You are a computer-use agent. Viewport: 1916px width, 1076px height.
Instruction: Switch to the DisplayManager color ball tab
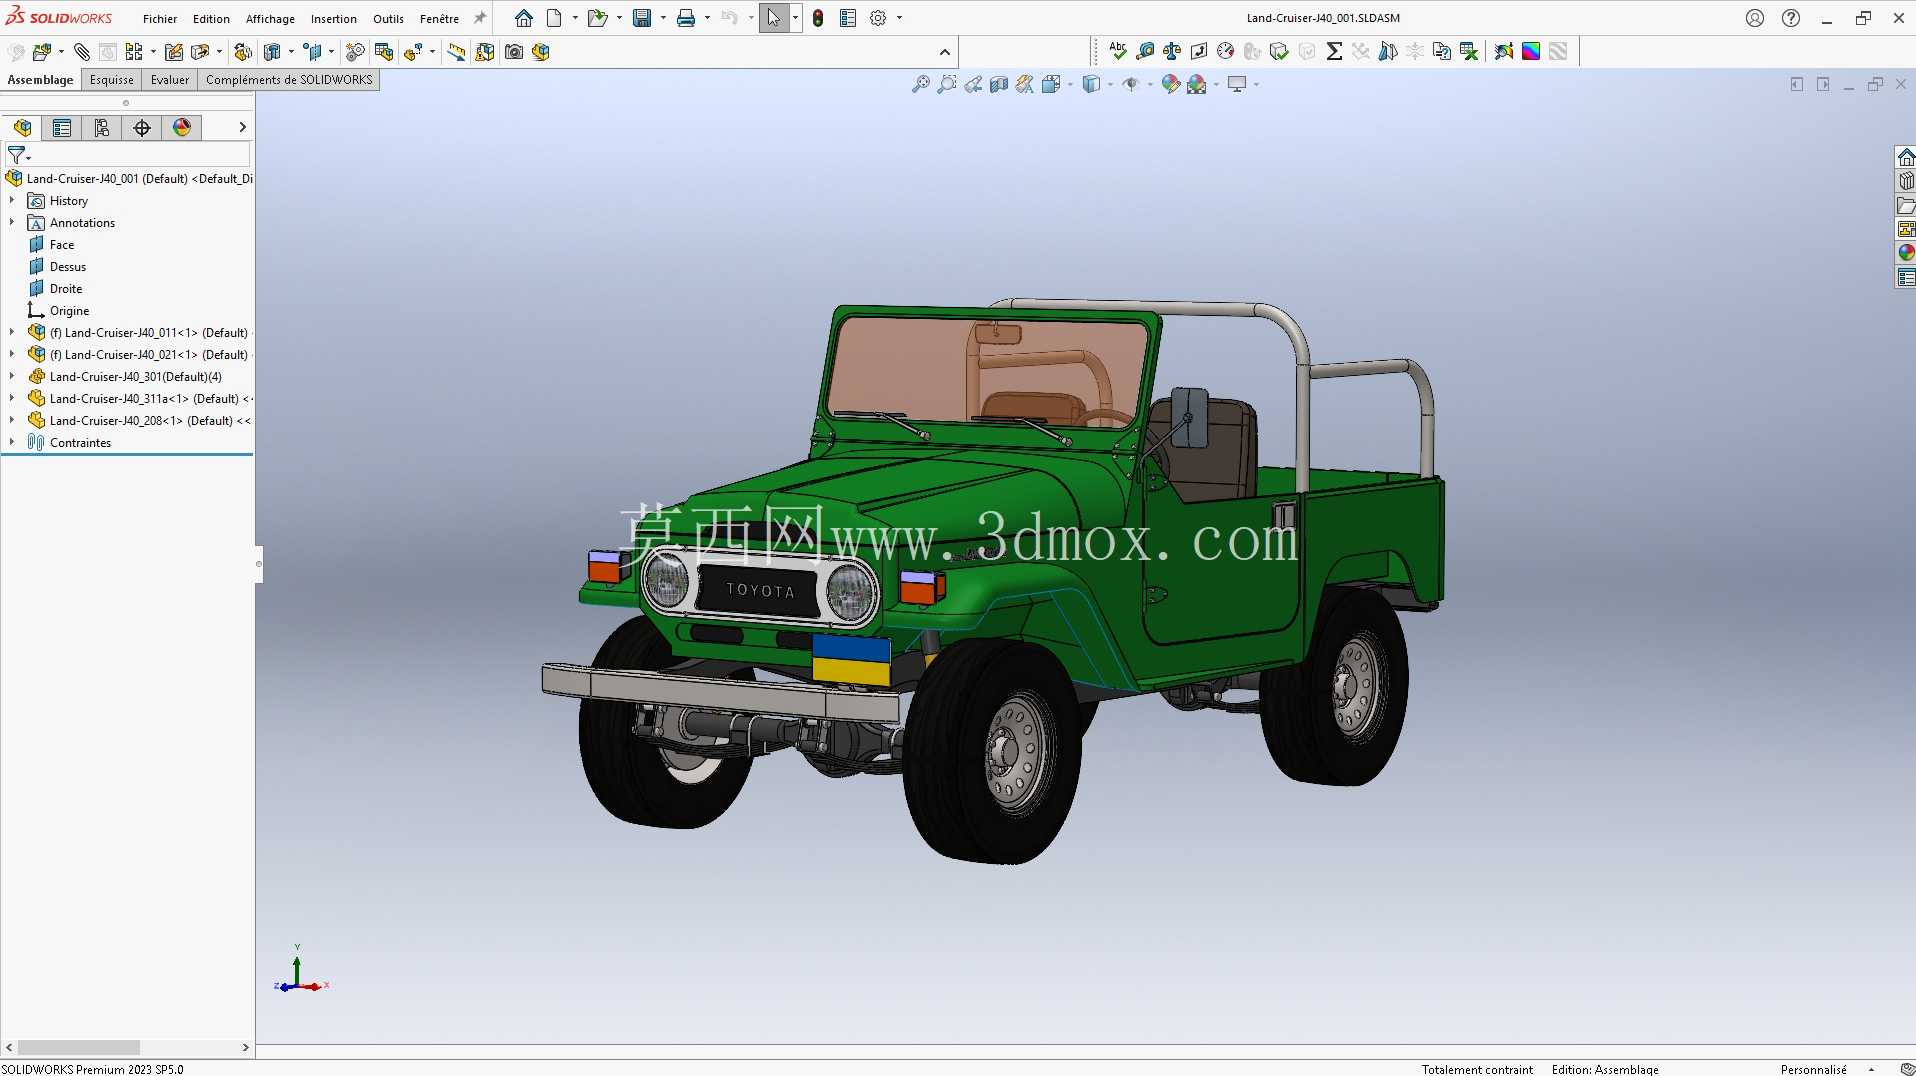[182, 127]
